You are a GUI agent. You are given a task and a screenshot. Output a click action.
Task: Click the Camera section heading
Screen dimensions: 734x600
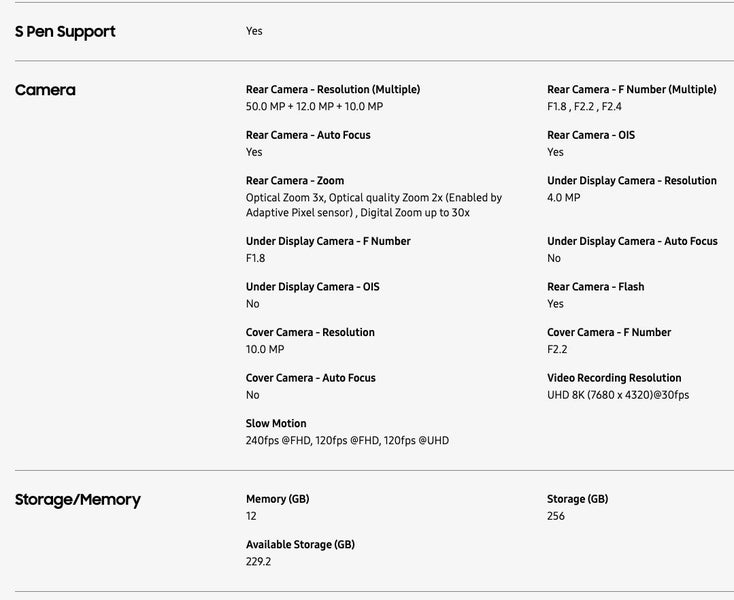(45, 90)
